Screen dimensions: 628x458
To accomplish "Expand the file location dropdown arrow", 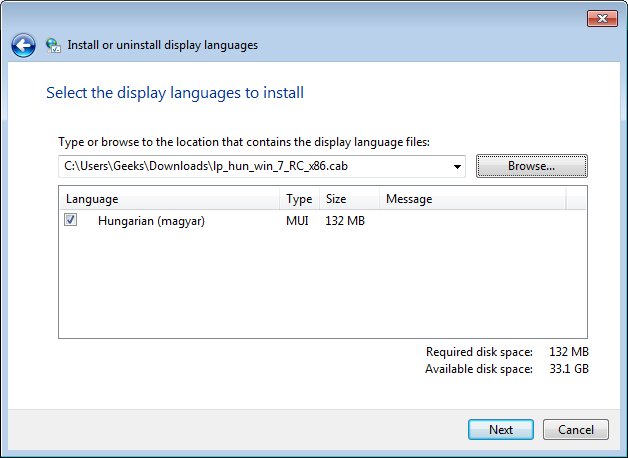I will [x=457, y=167].
